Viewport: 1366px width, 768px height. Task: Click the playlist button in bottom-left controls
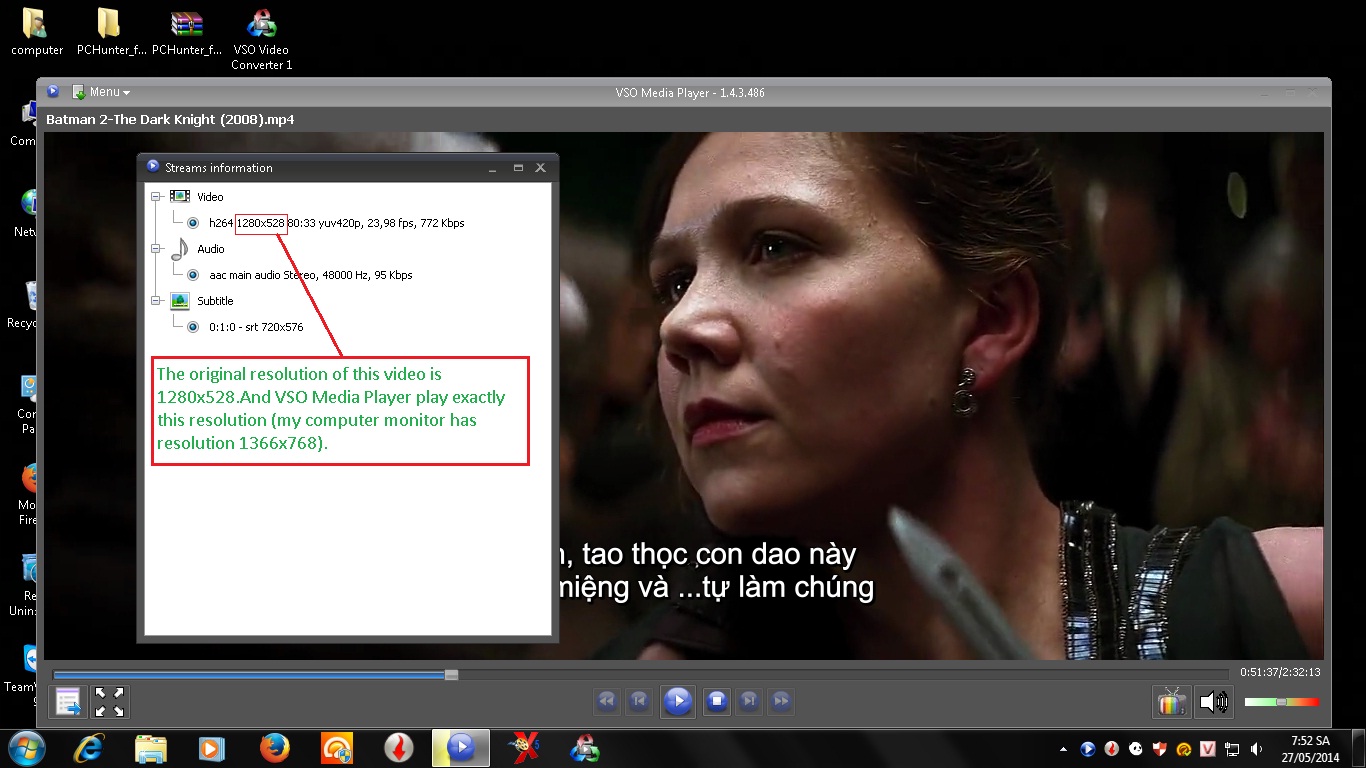68,702
